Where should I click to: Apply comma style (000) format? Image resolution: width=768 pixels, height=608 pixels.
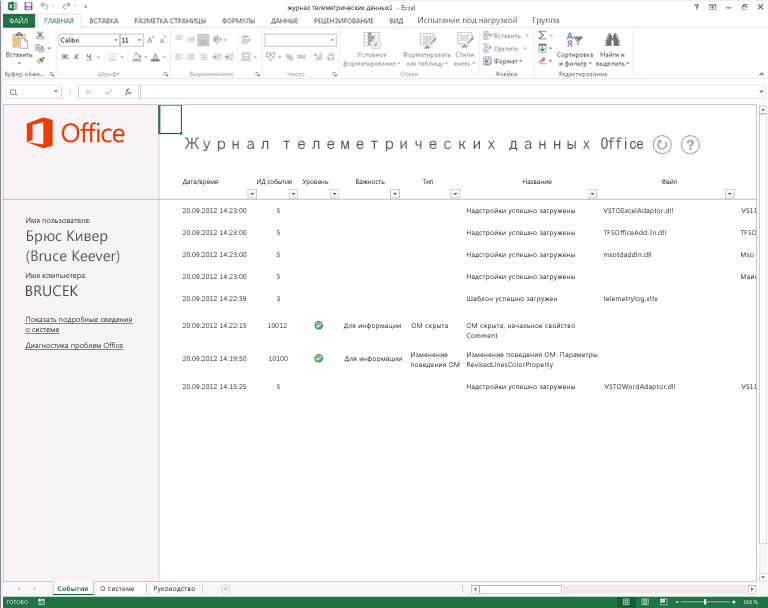tap(302, 57)
